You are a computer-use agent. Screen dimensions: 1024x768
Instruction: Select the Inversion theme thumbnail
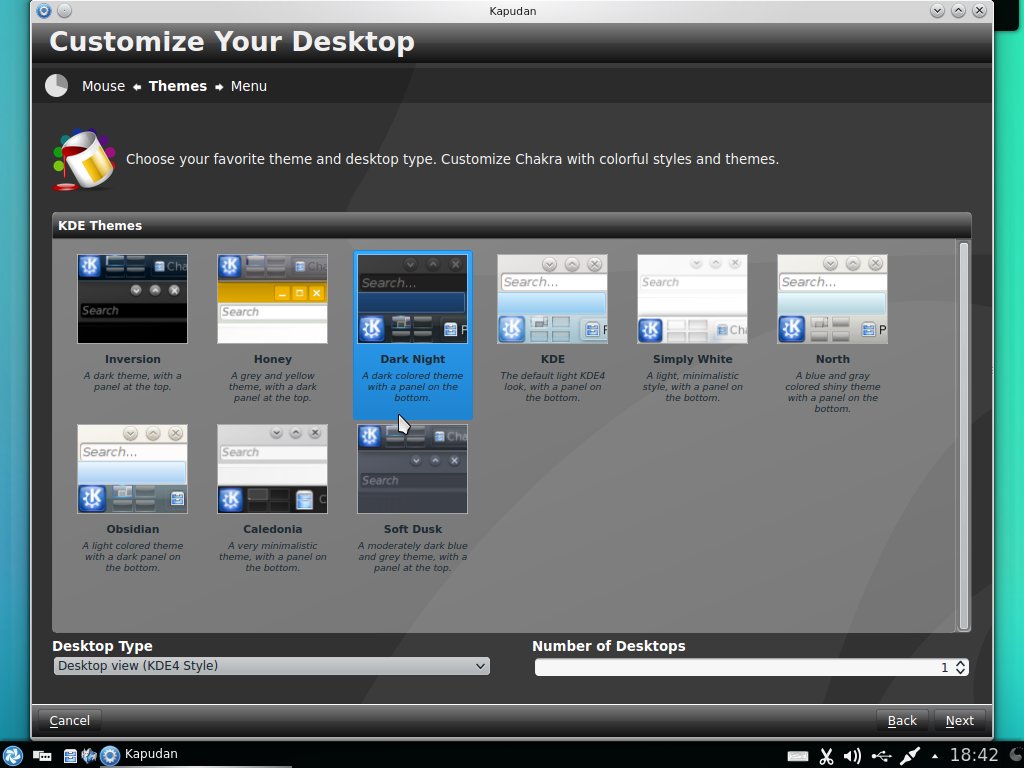pos(133,299)
